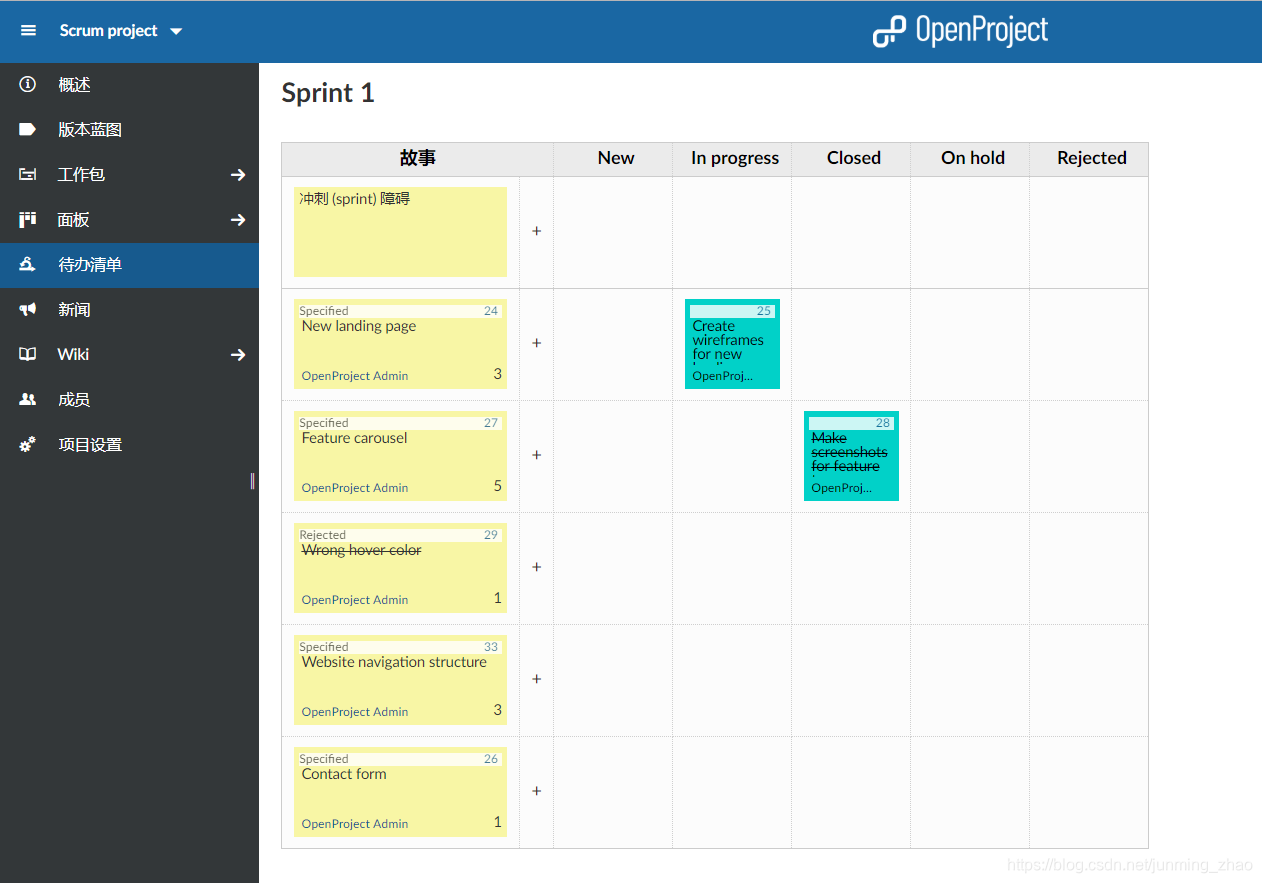Viewport: 1262px width, 883px height.
Task: Select 概述 menu item
Action: tap(129, 85)
